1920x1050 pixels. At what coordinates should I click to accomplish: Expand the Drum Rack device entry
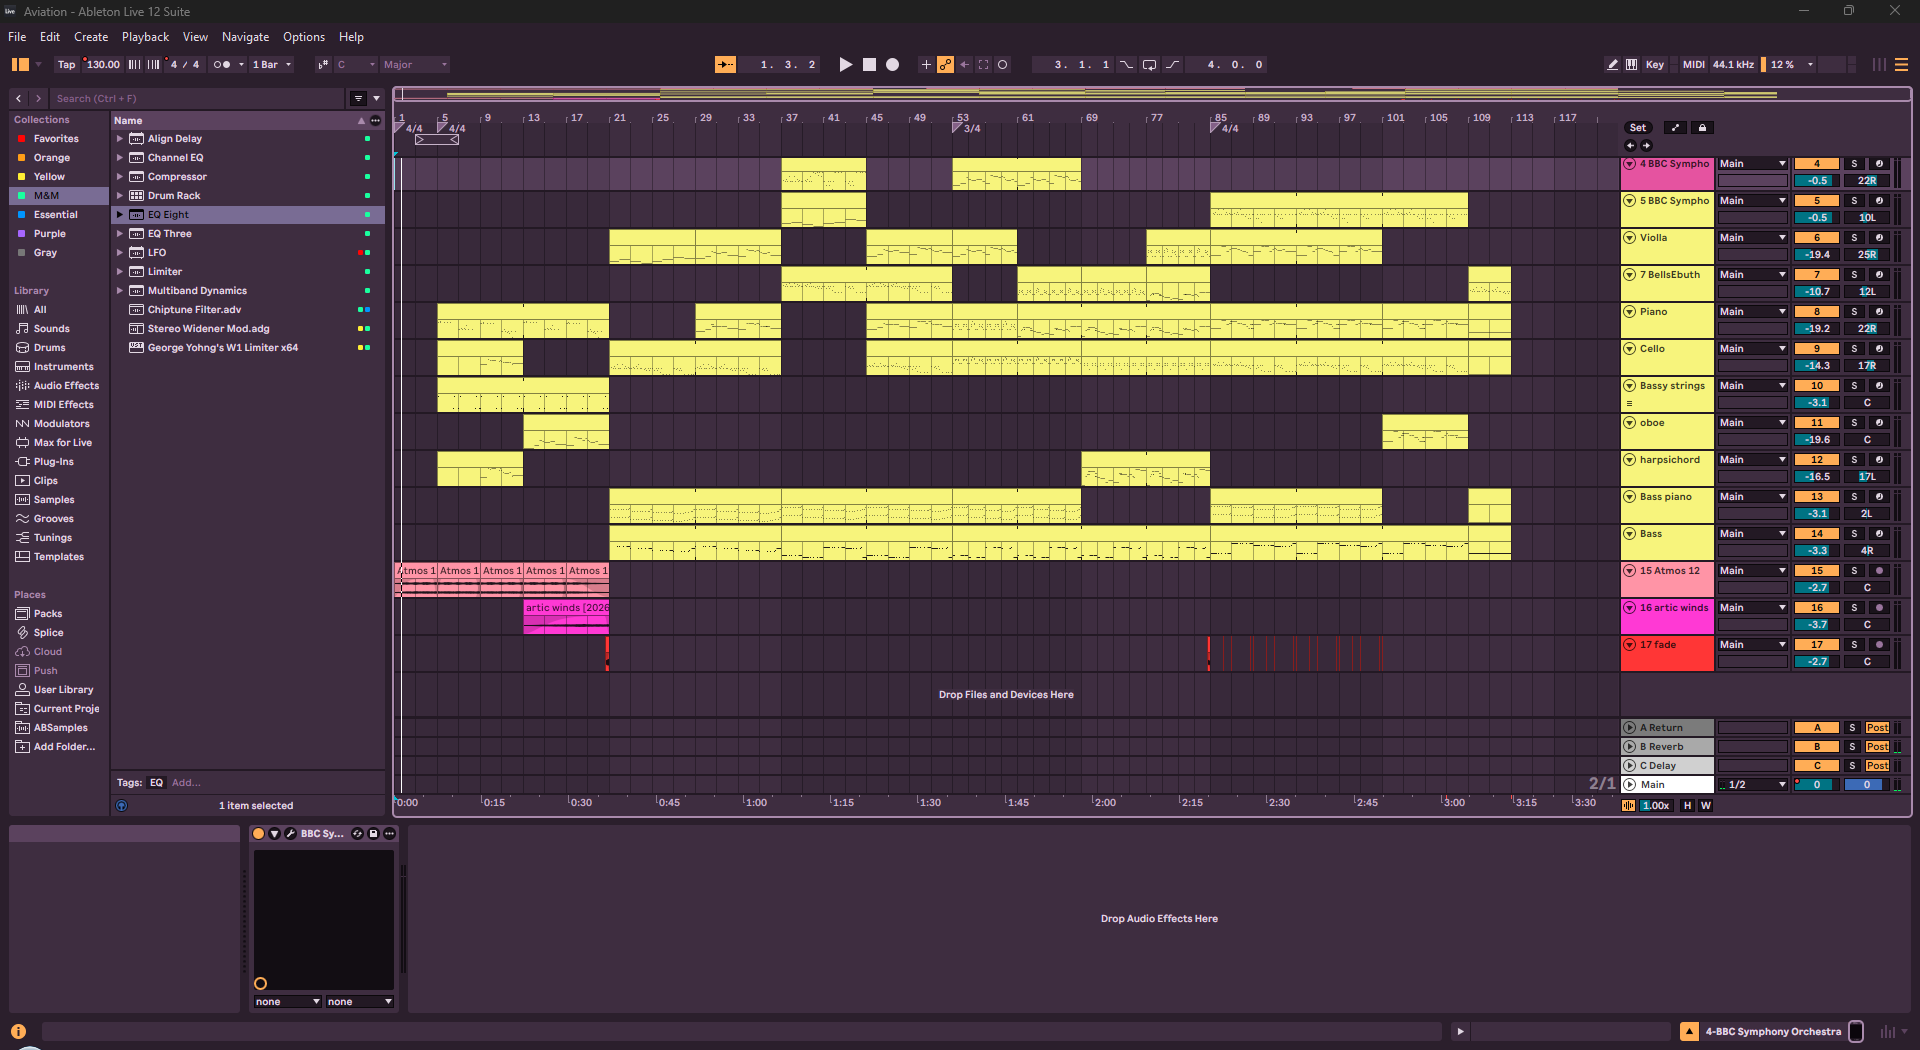pos(119,196)
